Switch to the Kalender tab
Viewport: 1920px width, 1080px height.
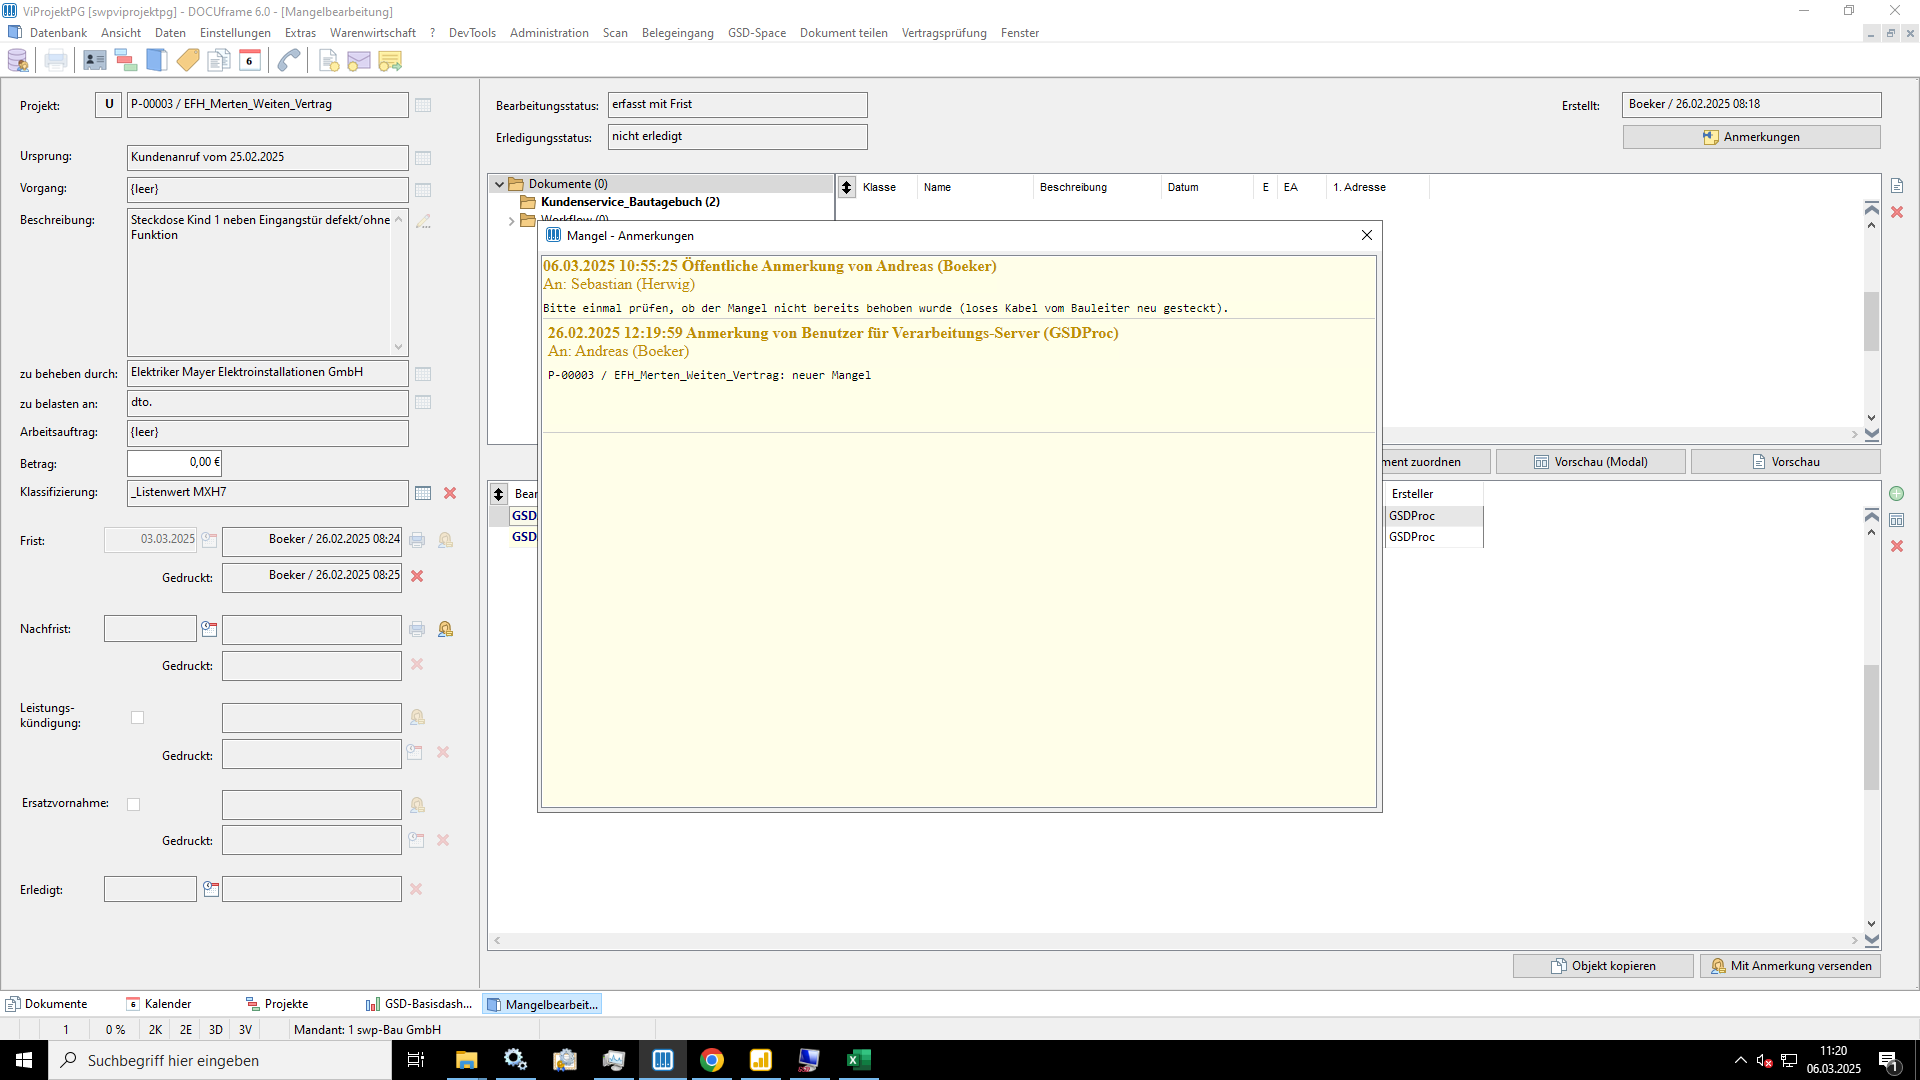pyautogui.click(x=159, y=1004)
